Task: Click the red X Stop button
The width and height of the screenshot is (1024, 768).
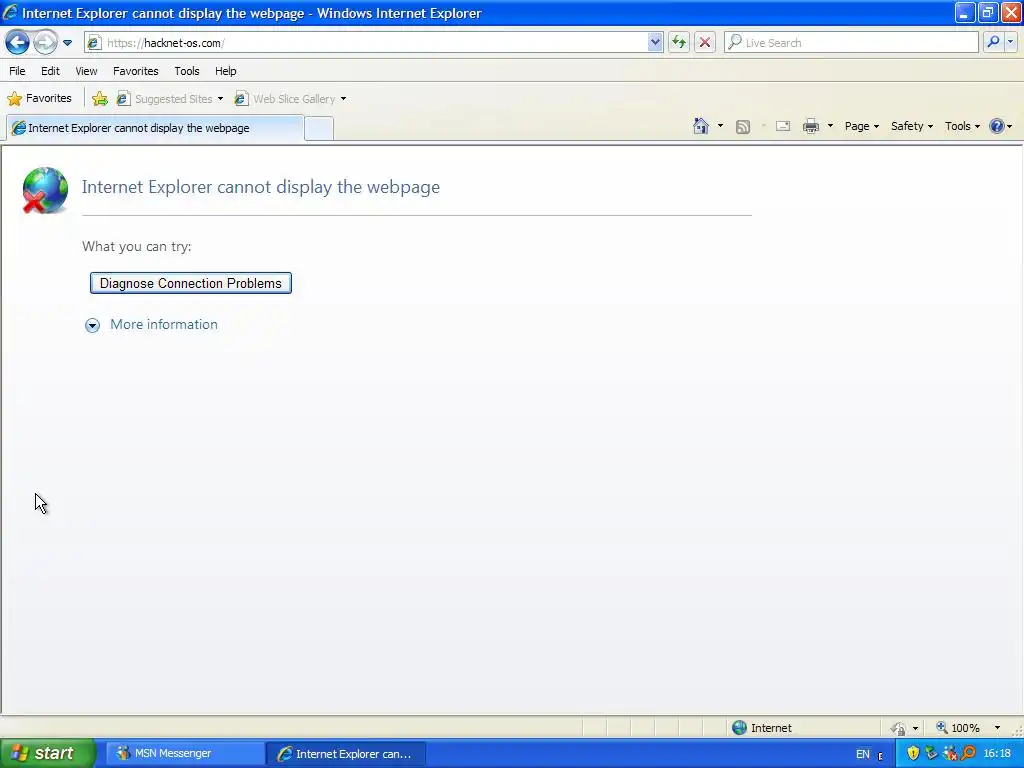Action: [705, 43]
